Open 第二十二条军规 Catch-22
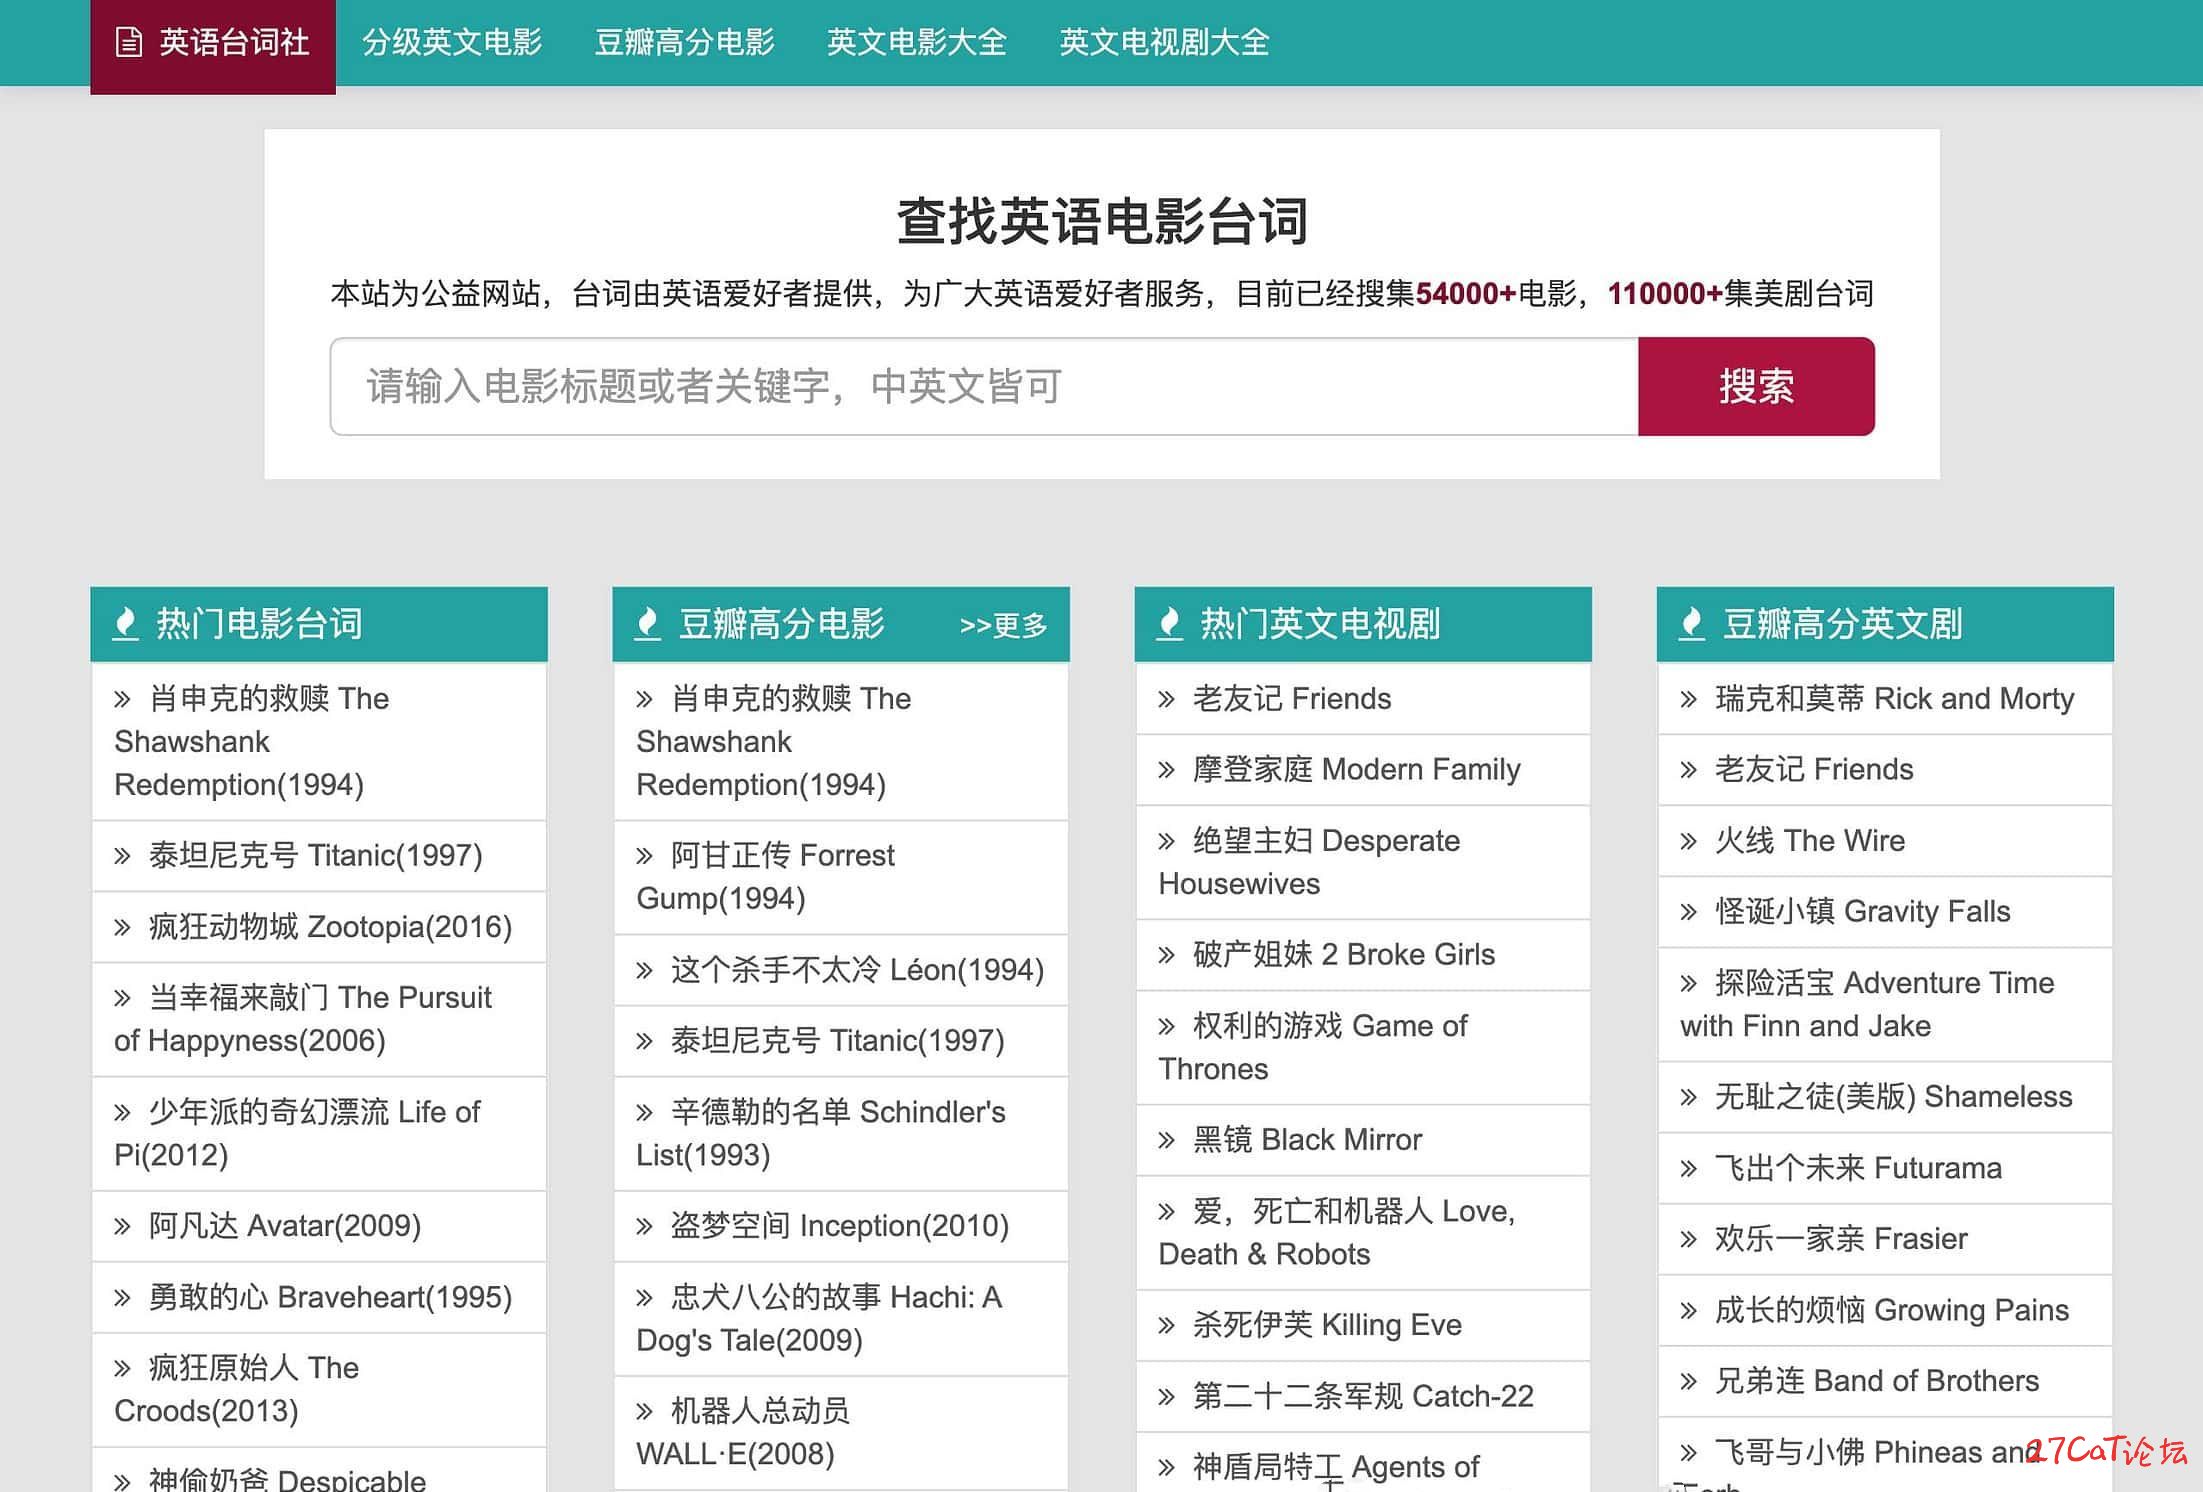 [1363, 1396]
